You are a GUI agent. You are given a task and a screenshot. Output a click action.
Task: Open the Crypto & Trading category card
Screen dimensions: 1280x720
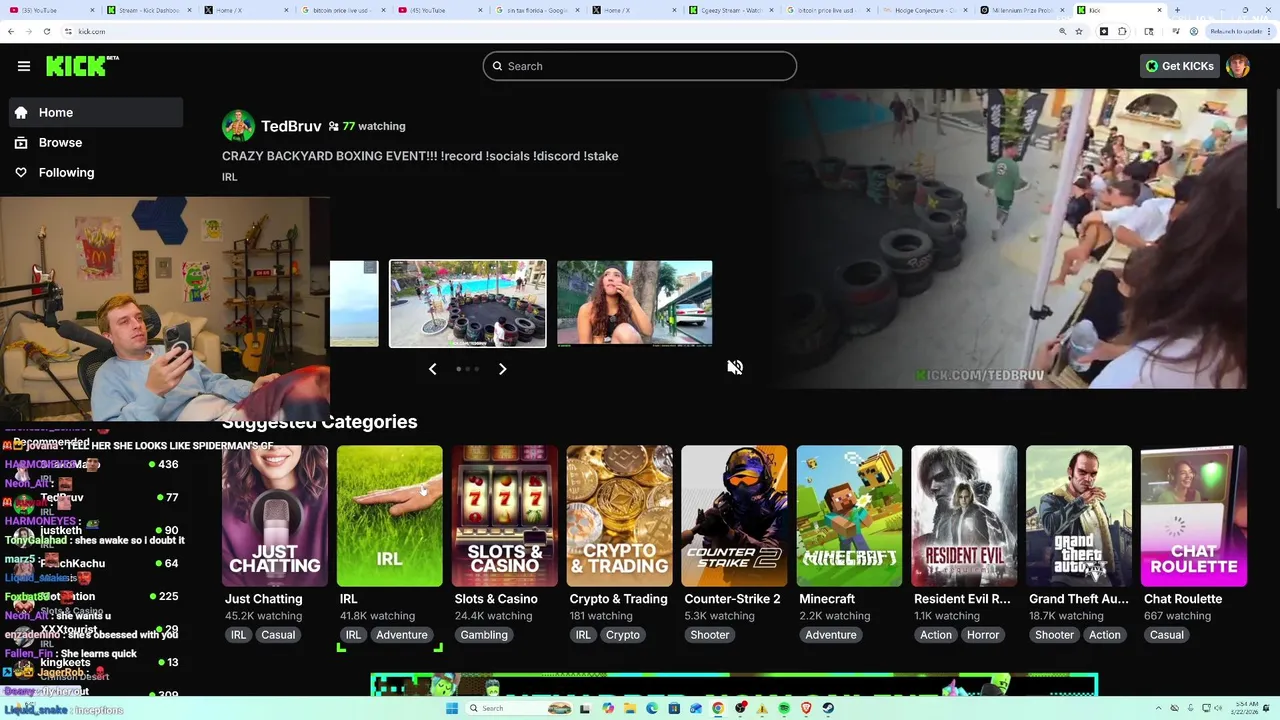pyautogui.click(x=620, y=516)
